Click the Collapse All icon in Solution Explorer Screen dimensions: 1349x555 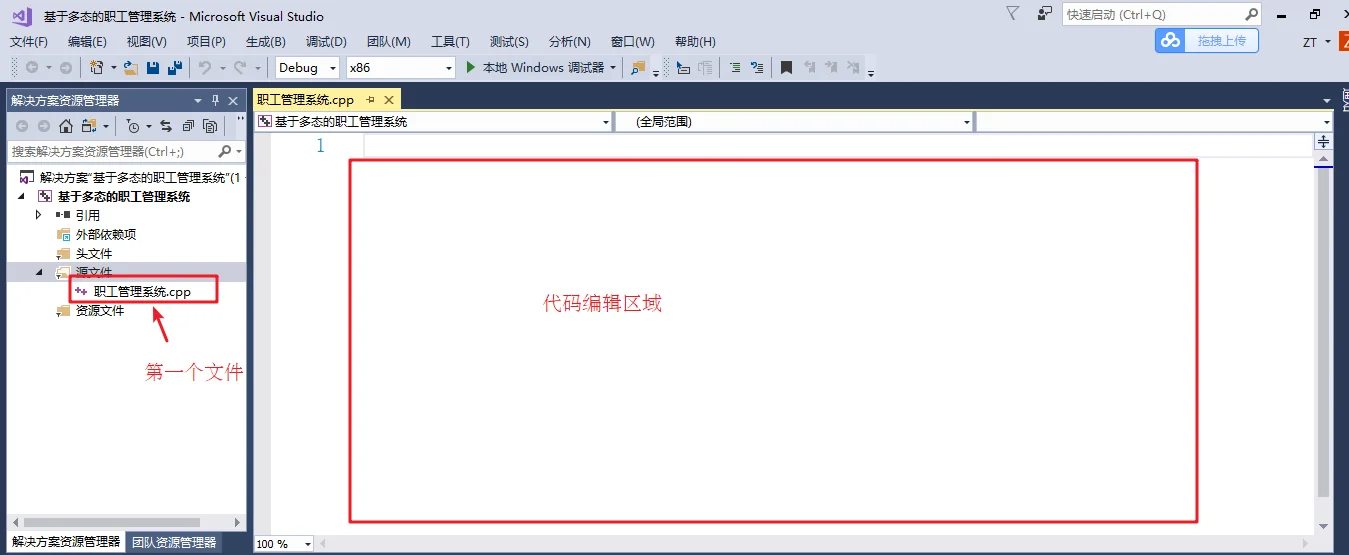coord(188,126)
